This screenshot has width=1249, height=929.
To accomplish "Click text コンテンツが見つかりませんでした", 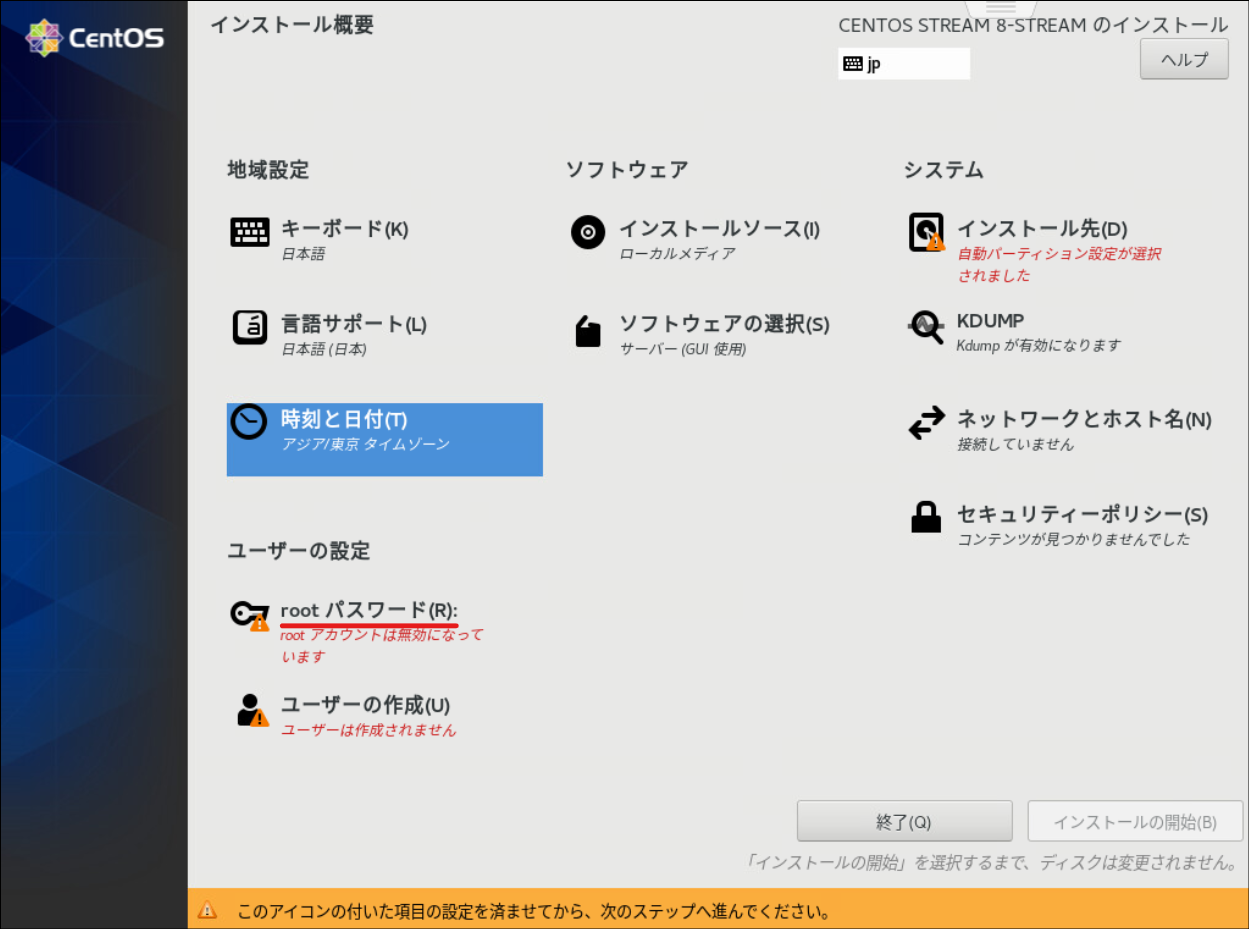I will [1074, 539].
